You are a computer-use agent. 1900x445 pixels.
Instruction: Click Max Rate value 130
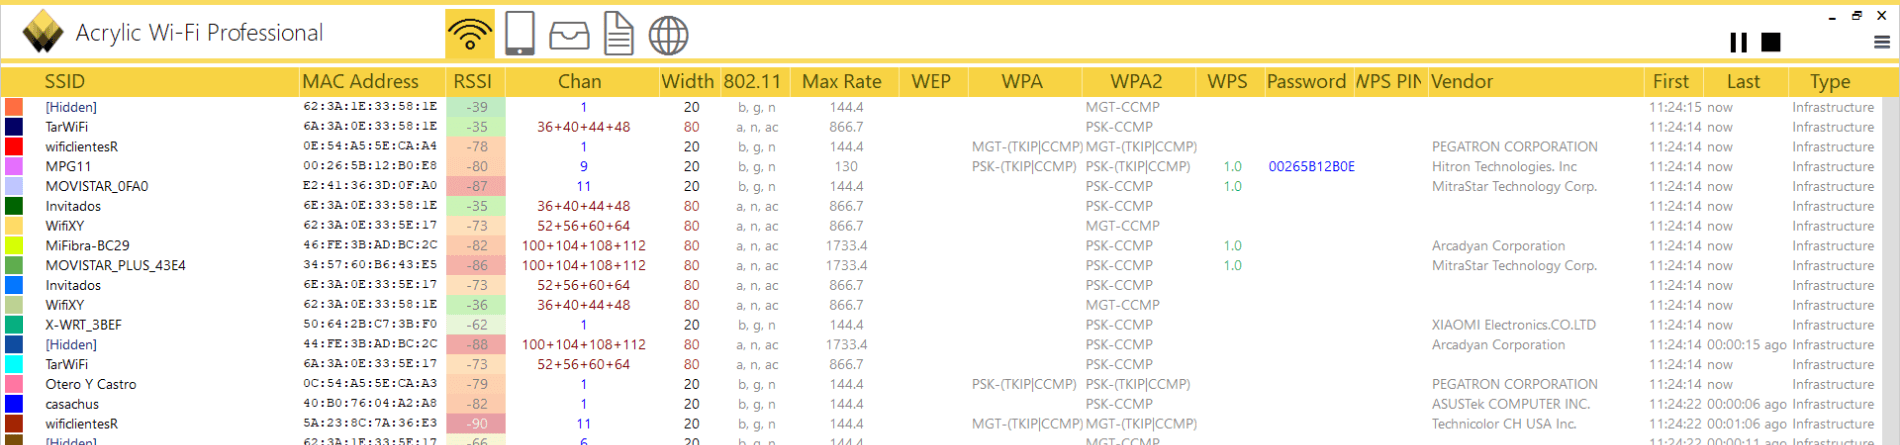click(846, 166)
